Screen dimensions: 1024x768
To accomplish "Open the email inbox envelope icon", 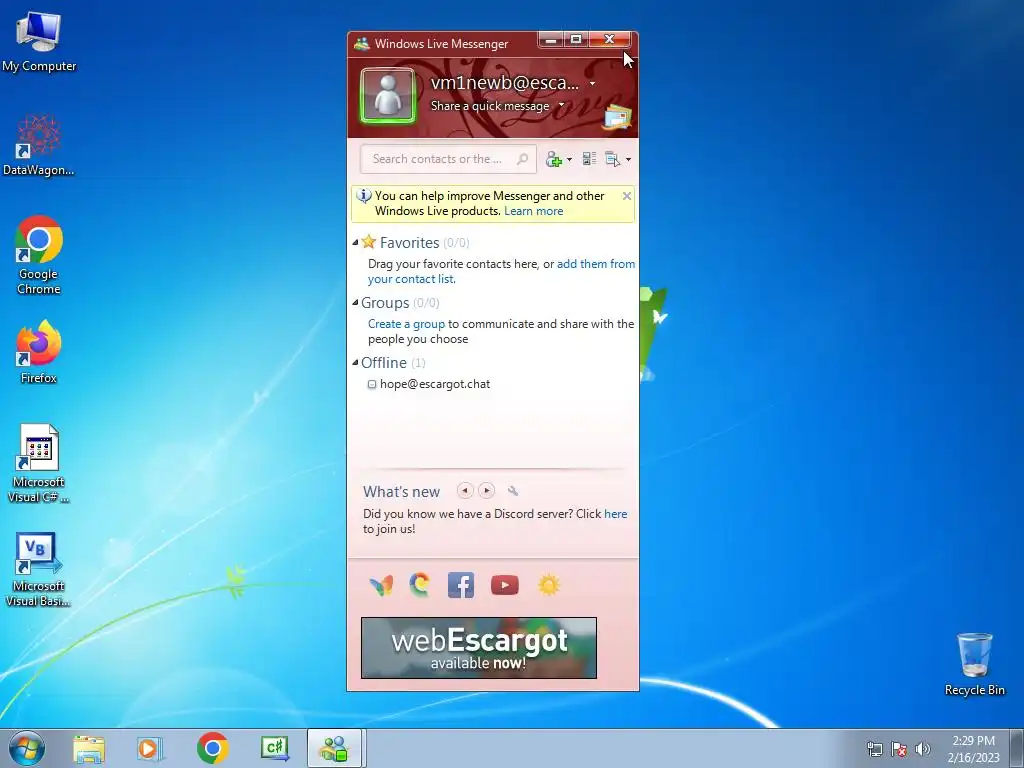I will pyautogui.click(x=617, y=118).
